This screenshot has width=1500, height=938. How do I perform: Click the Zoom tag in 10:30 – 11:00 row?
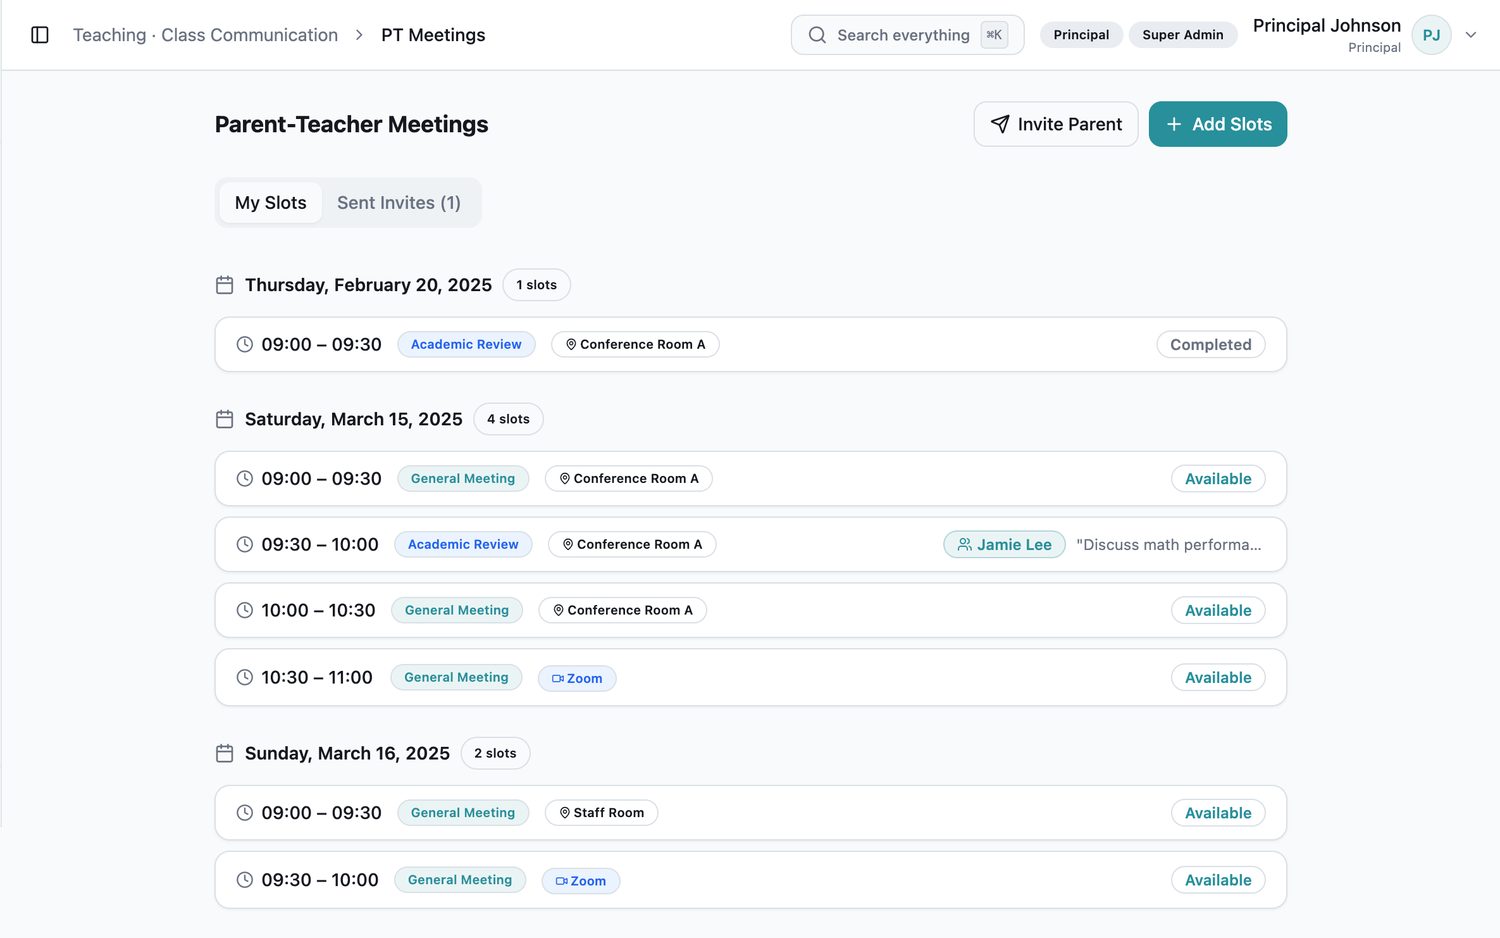tap(577, 678)
